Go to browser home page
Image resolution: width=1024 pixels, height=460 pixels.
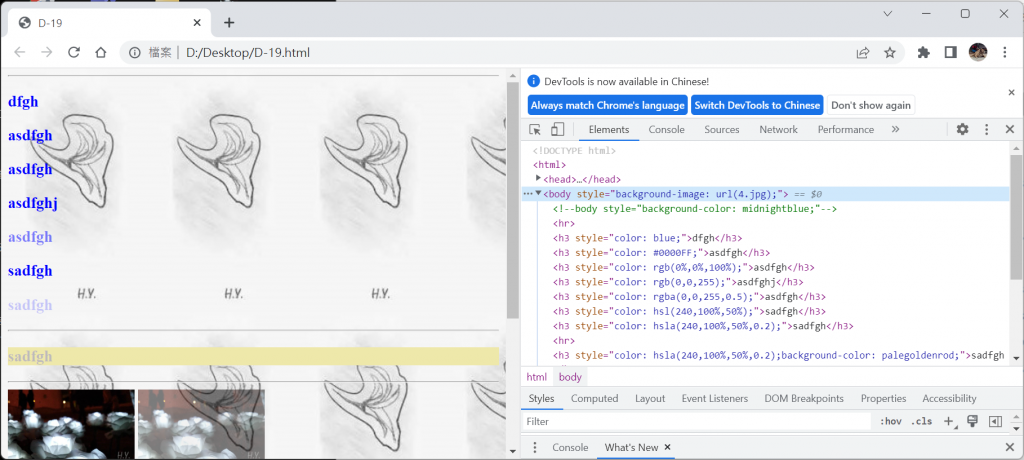[101, 52]
